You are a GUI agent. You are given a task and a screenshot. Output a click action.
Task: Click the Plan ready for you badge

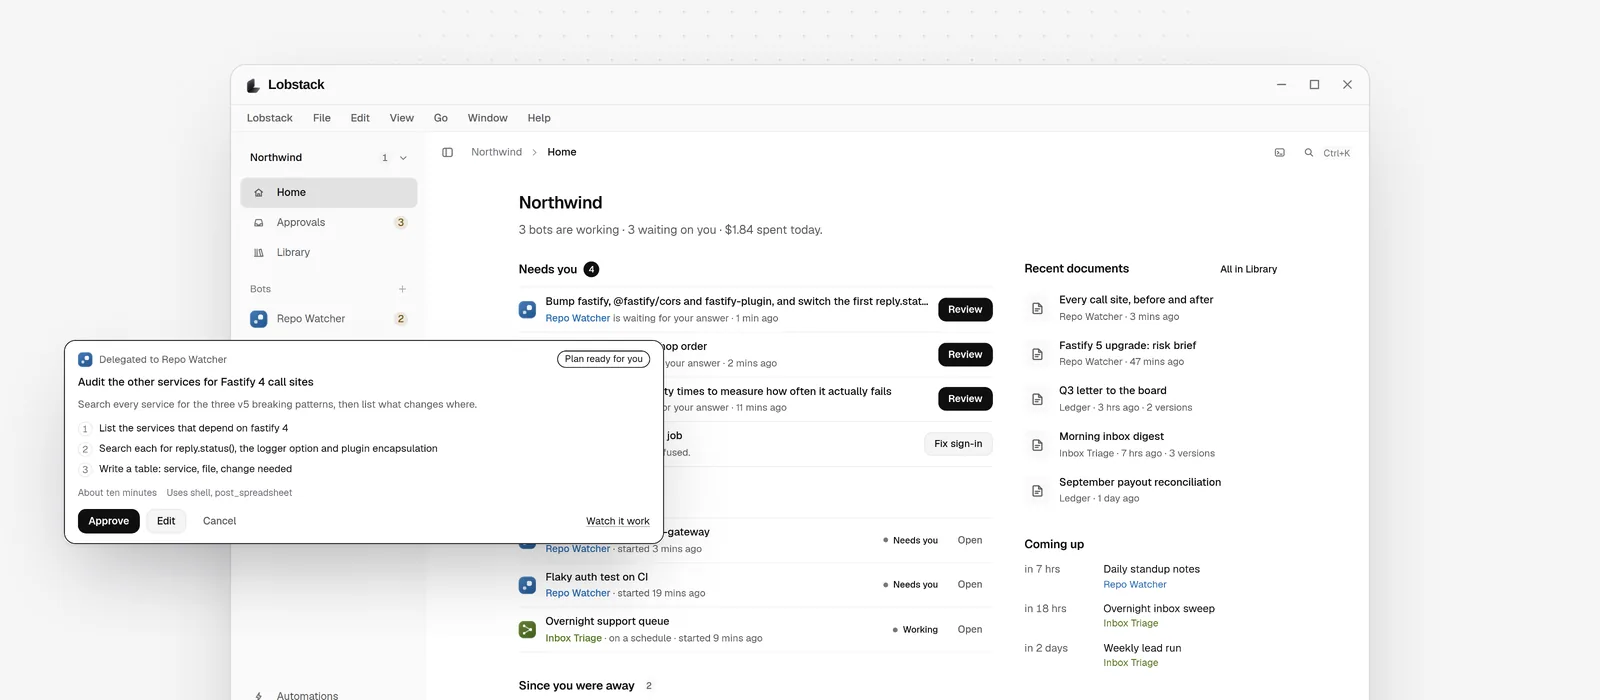(x=604, y=359)
